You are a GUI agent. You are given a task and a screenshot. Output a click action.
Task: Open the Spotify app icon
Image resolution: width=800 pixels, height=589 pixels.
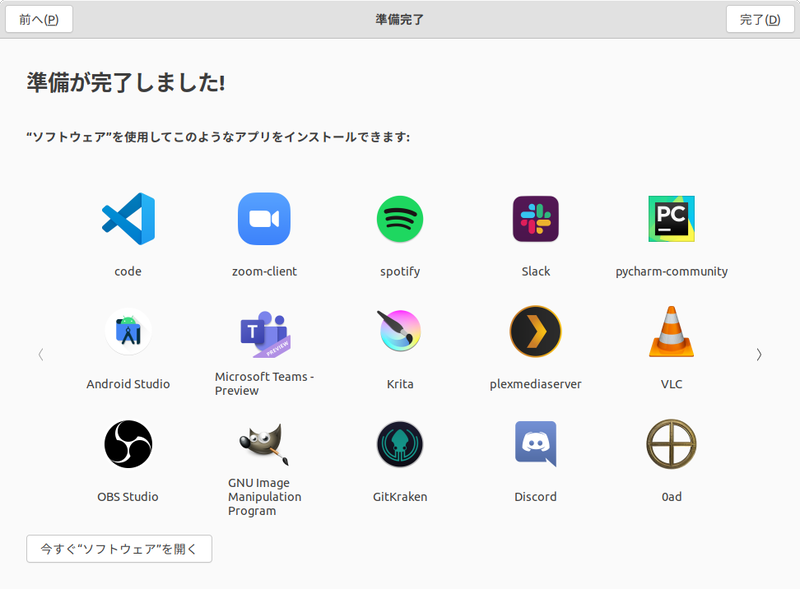400,219
